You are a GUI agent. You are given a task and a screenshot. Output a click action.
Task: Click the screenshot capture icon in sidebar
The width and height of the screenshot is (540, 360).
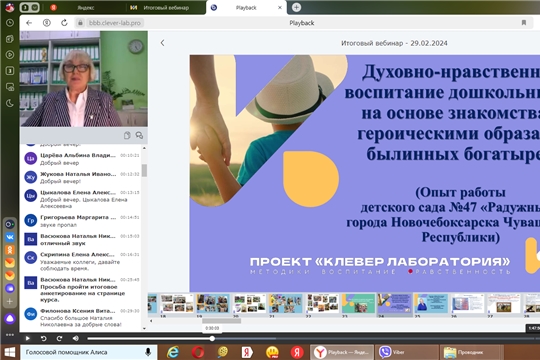point(10,87)
